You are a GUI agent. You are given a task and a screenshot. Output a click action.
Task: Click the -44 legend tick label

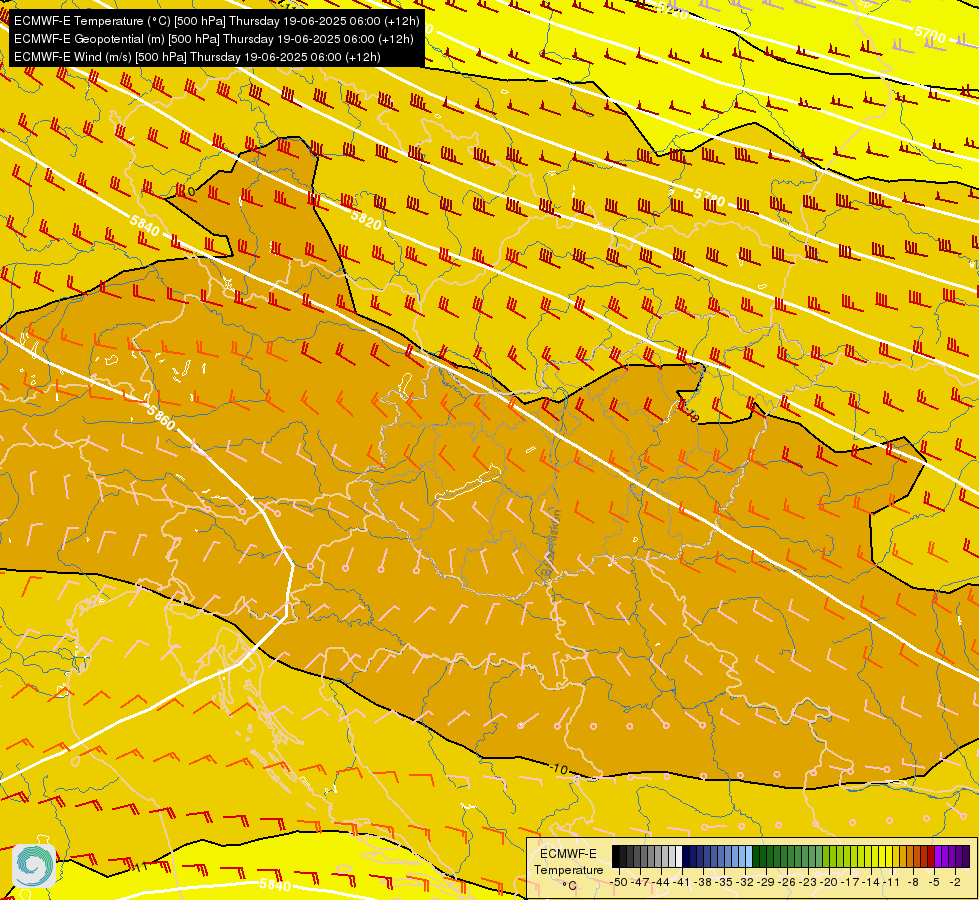[661, 882]
